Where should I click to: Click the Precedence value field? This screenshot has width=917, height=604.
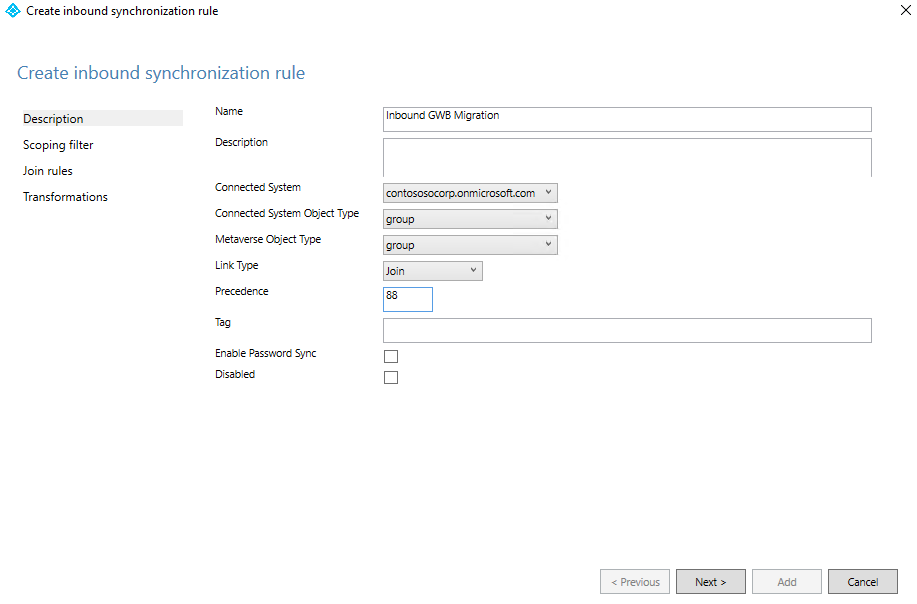coord(408,299)
